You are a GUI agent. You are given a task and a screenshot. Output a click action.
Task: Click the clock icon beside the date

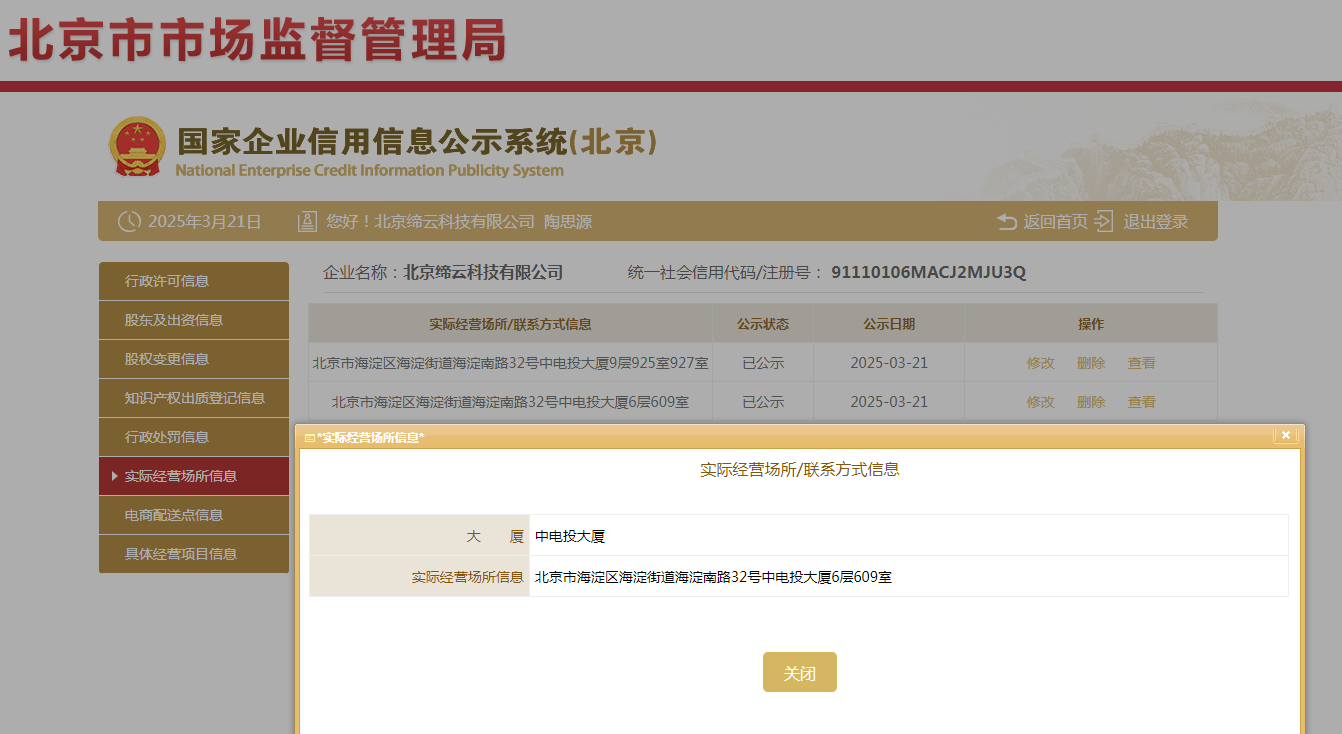[x=129, y=222]
